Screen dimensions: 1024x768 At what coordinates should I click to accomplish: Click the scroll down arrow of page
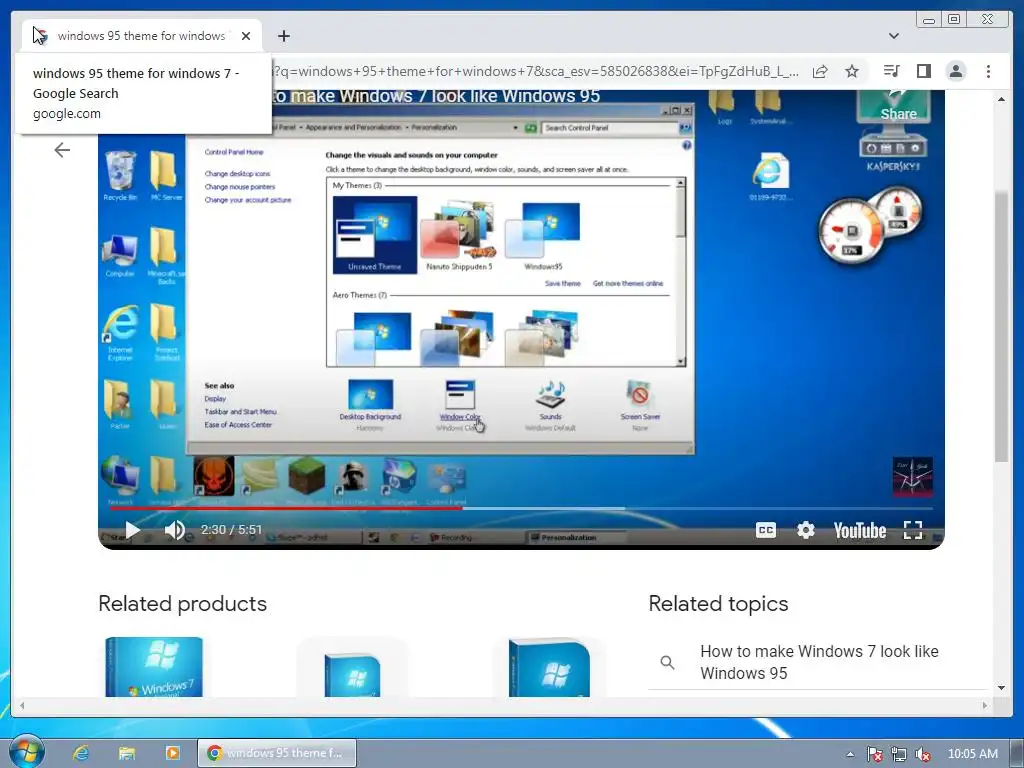[x=1001, y=688]
